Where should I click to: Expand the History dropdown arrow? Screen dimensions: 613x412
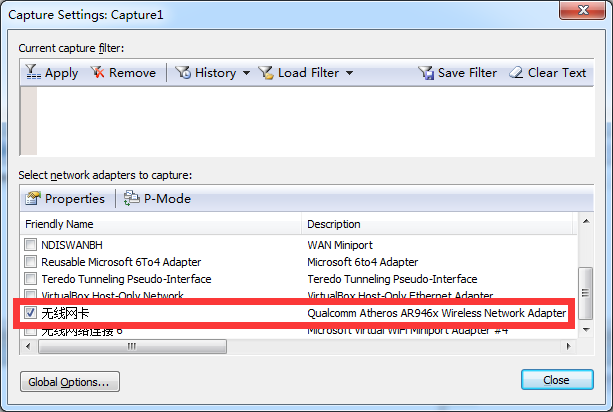click(x=245, y=72)
